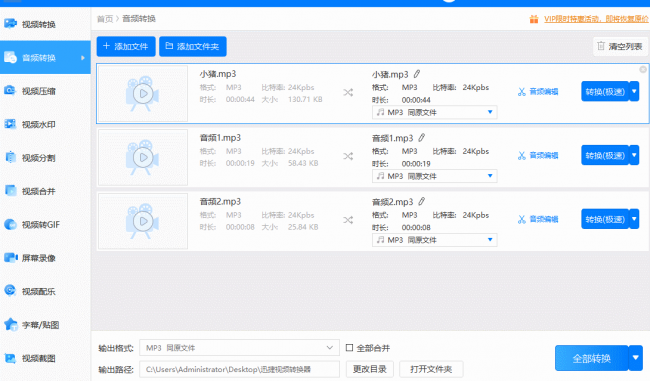The width and height of the screenshot is (650, 381).
Task: Expand arrow on 音频转换 sidebar item
Action: [83, 58]
